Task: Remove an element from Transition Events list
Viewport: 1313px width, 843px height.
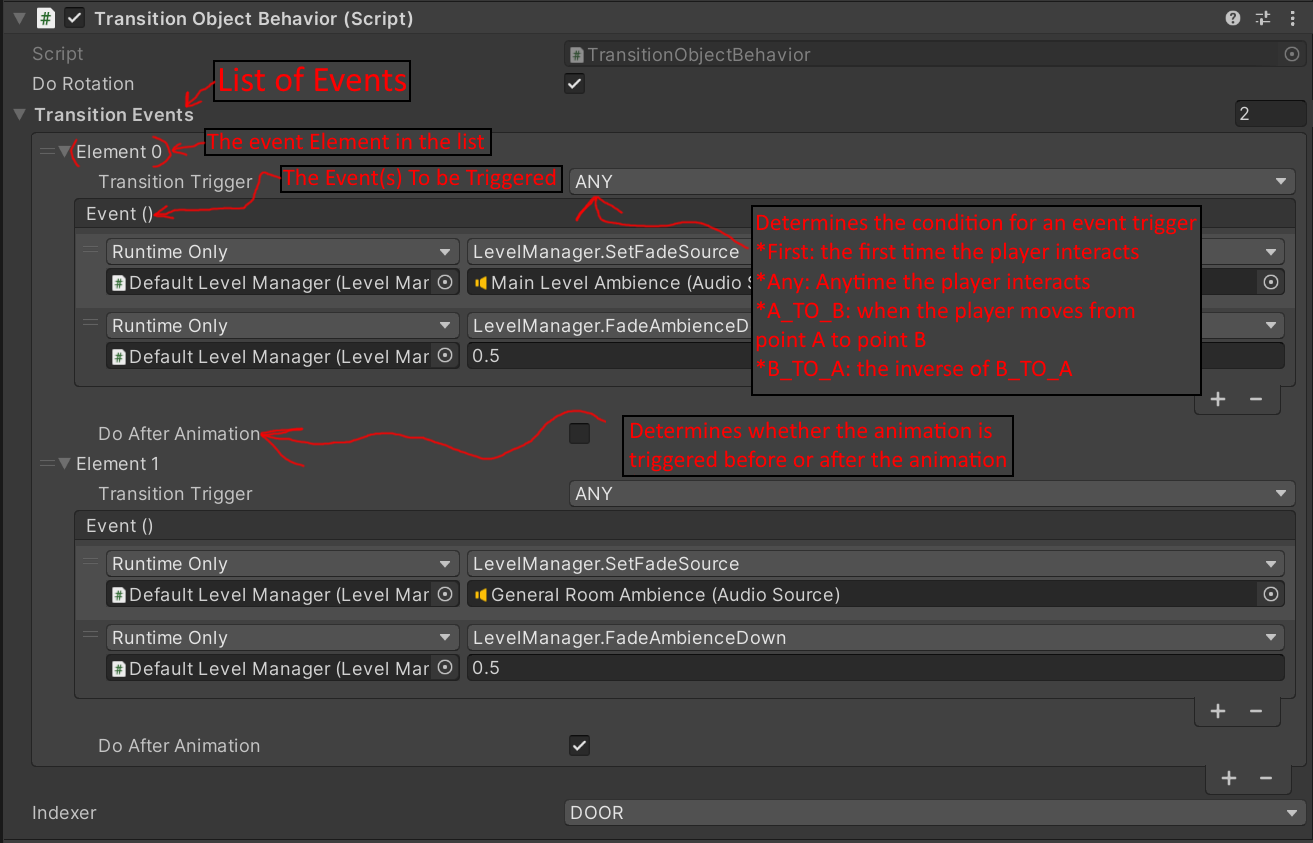Action: (x=1266, y=778)
